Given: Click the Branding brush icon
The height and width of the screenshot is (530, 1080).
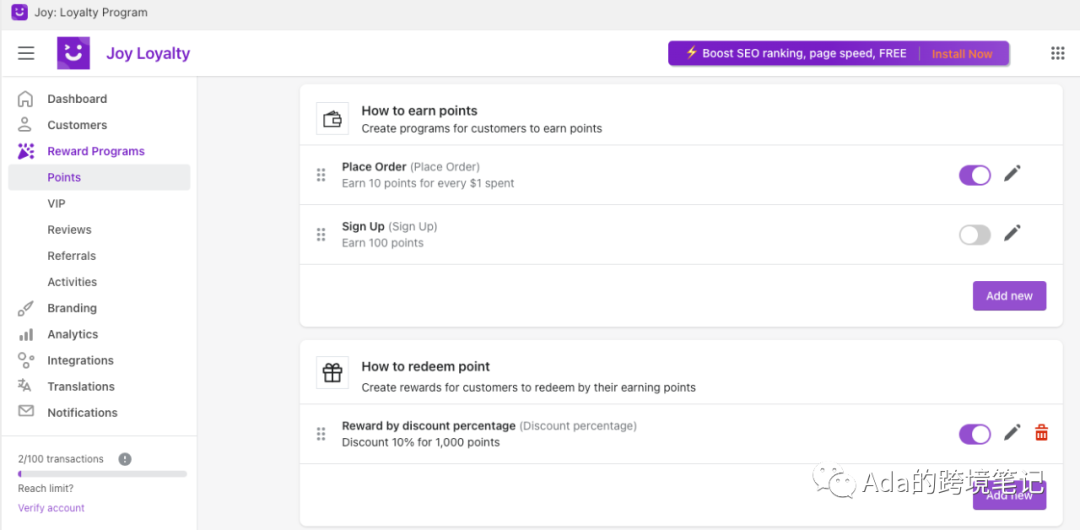Looking at the screenshot, I should [25, 308].
